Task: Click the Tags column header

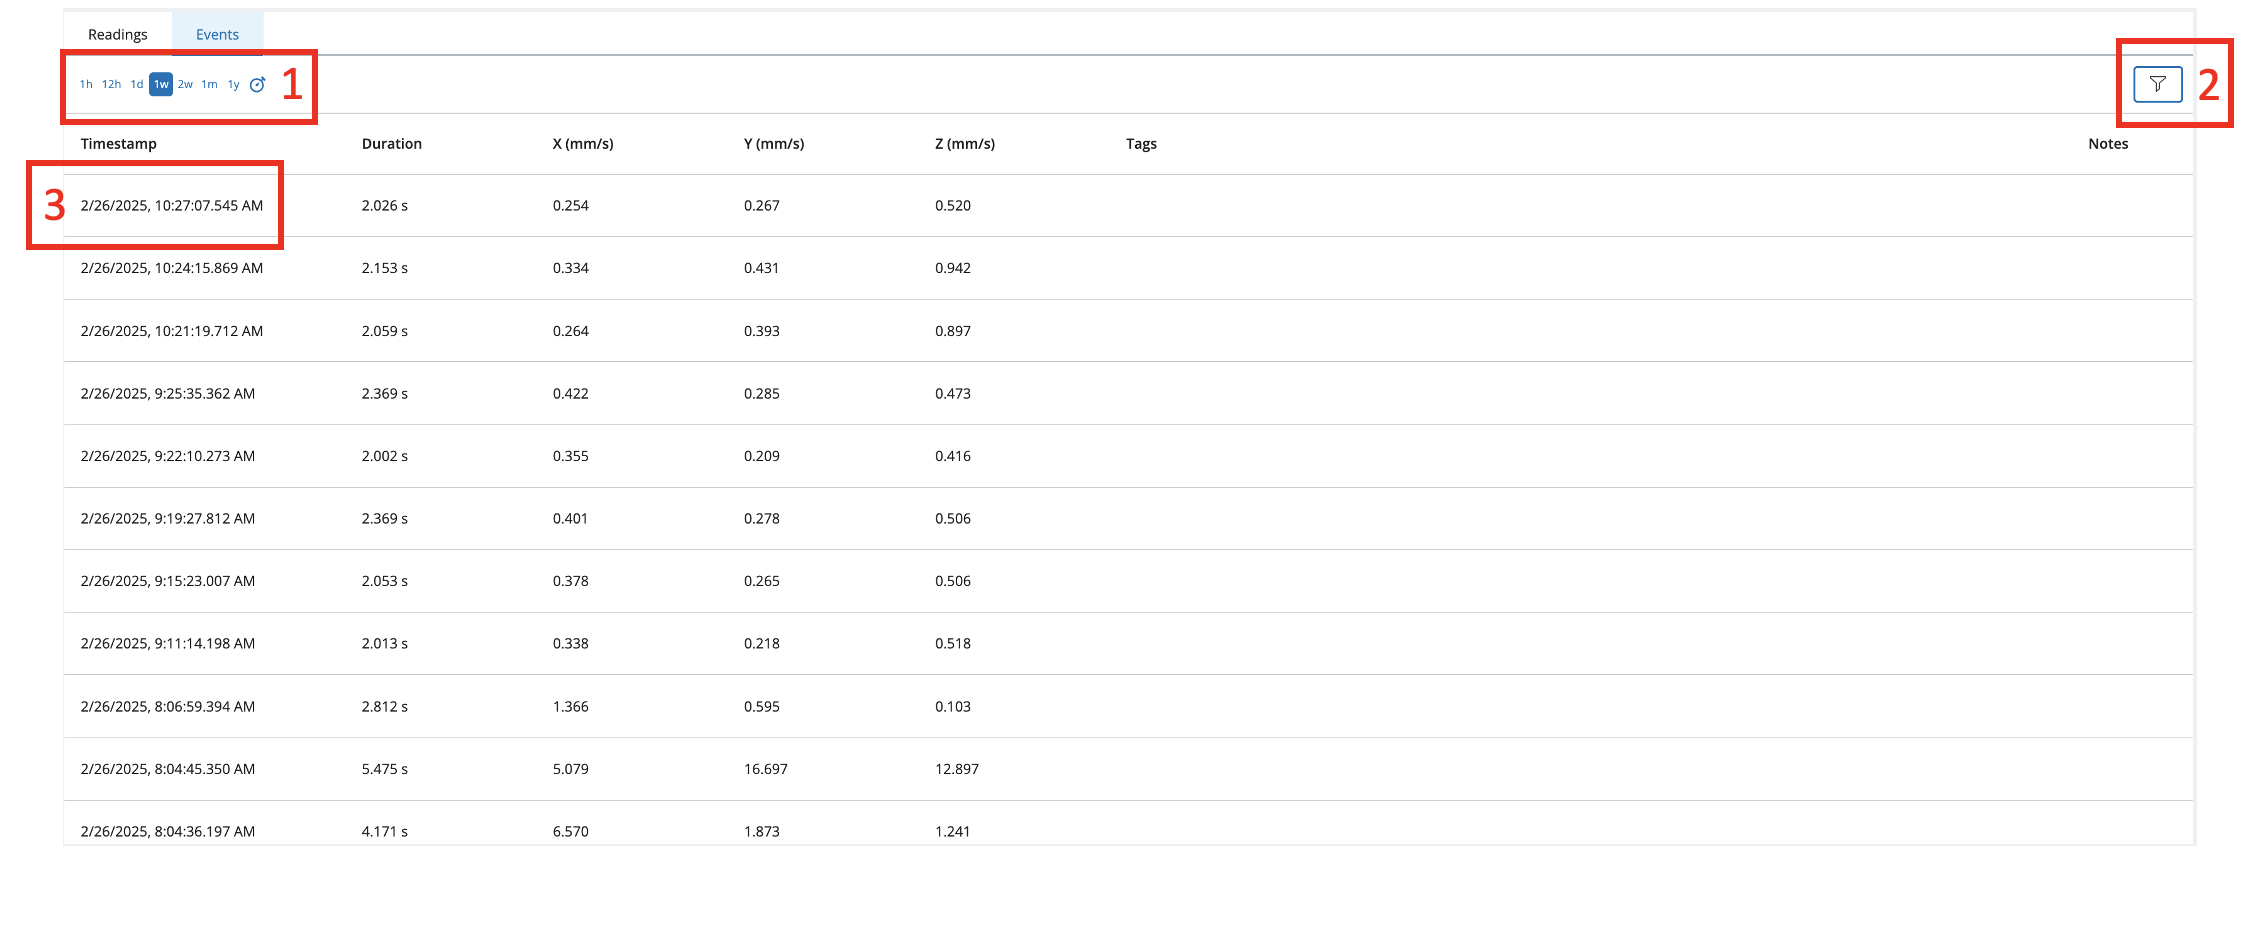Action: click(x=1141, y=144)
